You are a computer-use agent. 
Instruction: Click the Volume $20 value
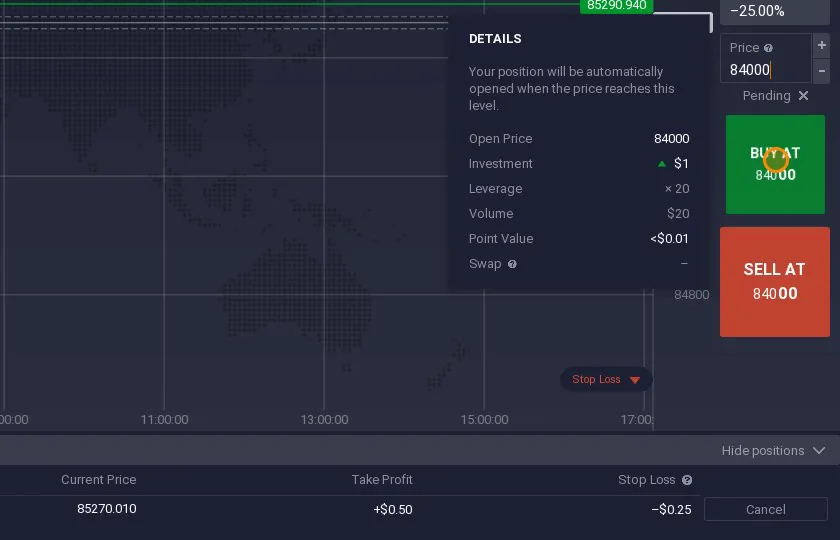tap(678, 214)
